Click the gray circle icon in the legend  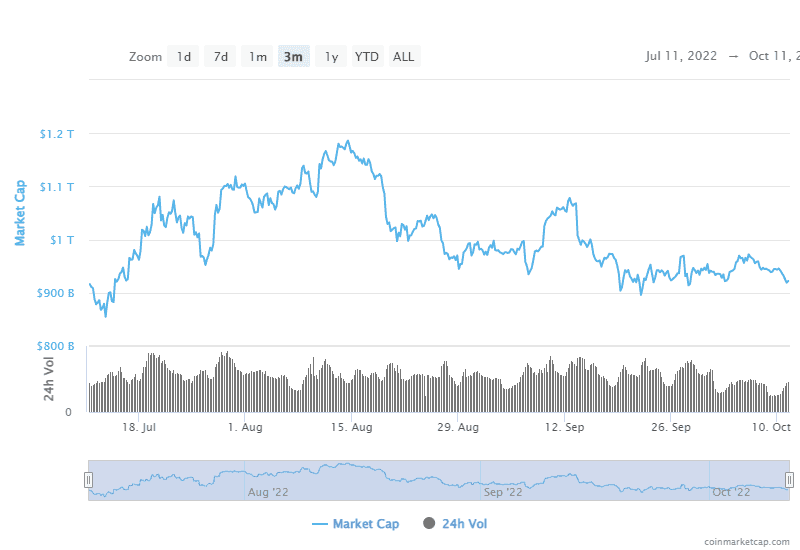(430, 523)
